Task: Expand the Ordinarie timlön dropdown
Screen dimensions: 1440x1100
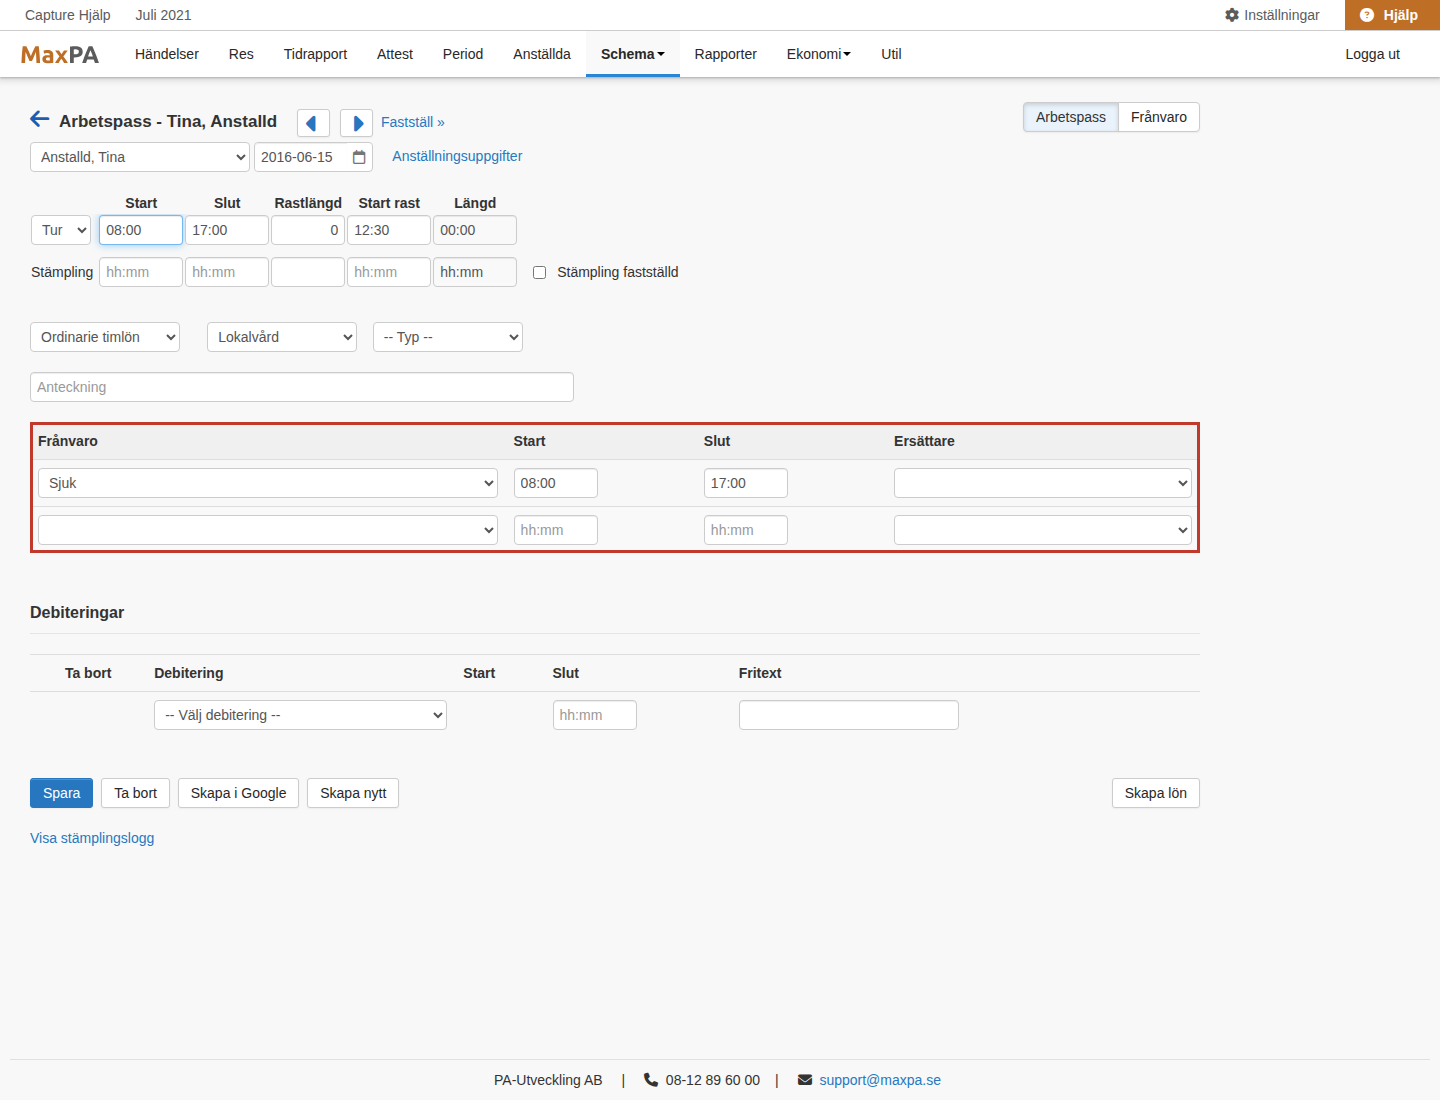Action: coord(105,337)
